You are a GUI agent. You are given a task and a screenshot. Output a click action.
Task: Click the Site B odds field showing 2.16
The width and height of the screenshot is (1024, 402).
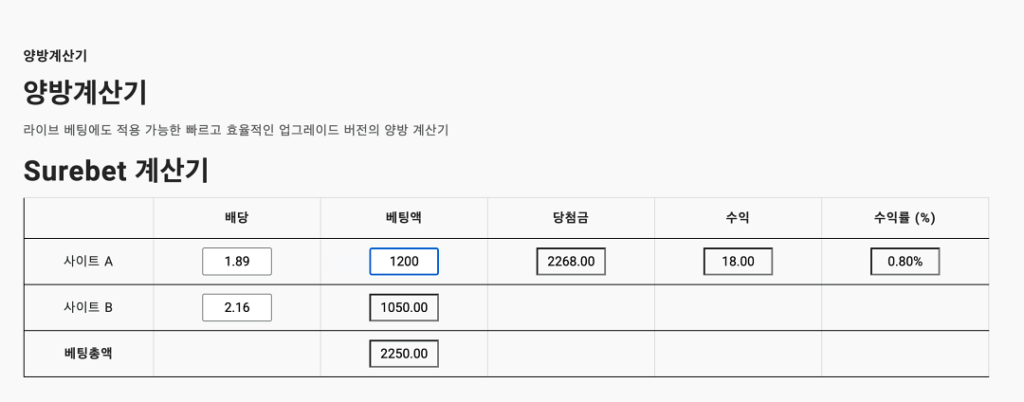pos(237,307)
